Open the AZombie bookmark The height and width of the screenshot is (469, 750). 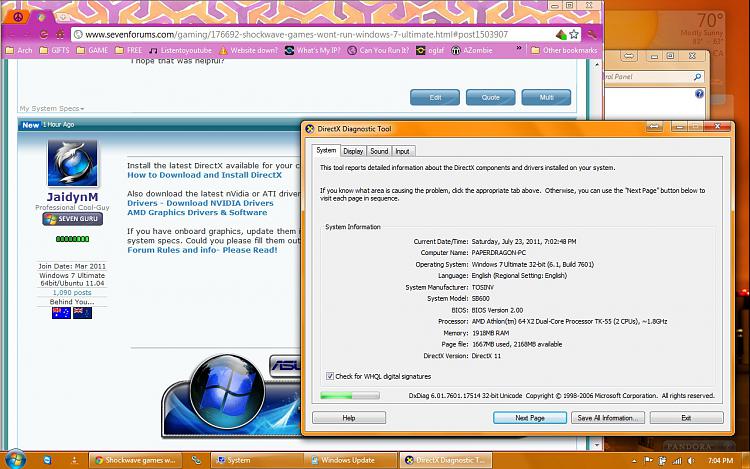472,50
